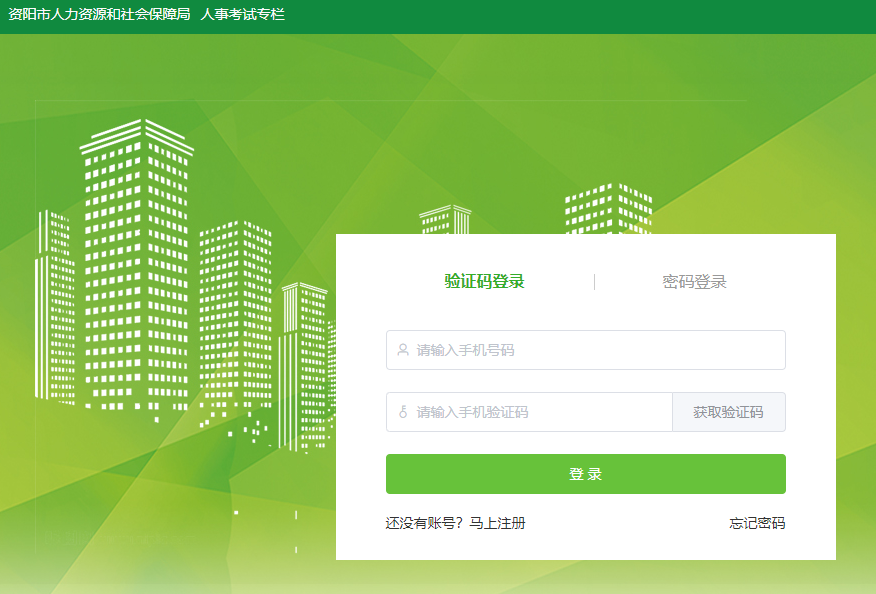Open the 马上注册 registration link
This screenshot has width=876, height=594.
click(497, 523)
